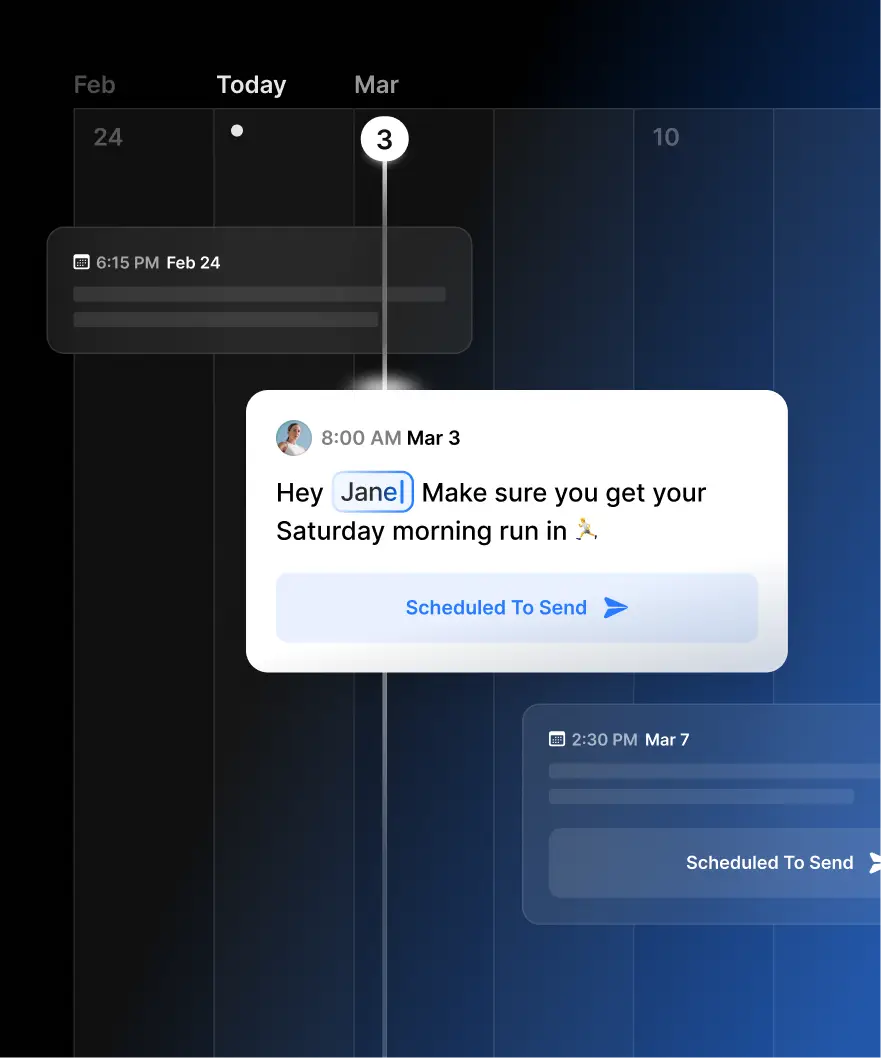The height and width of the screenshot is (1058, 881).
Task: Click the circled date 3 marker
Action: click(384, 139)
